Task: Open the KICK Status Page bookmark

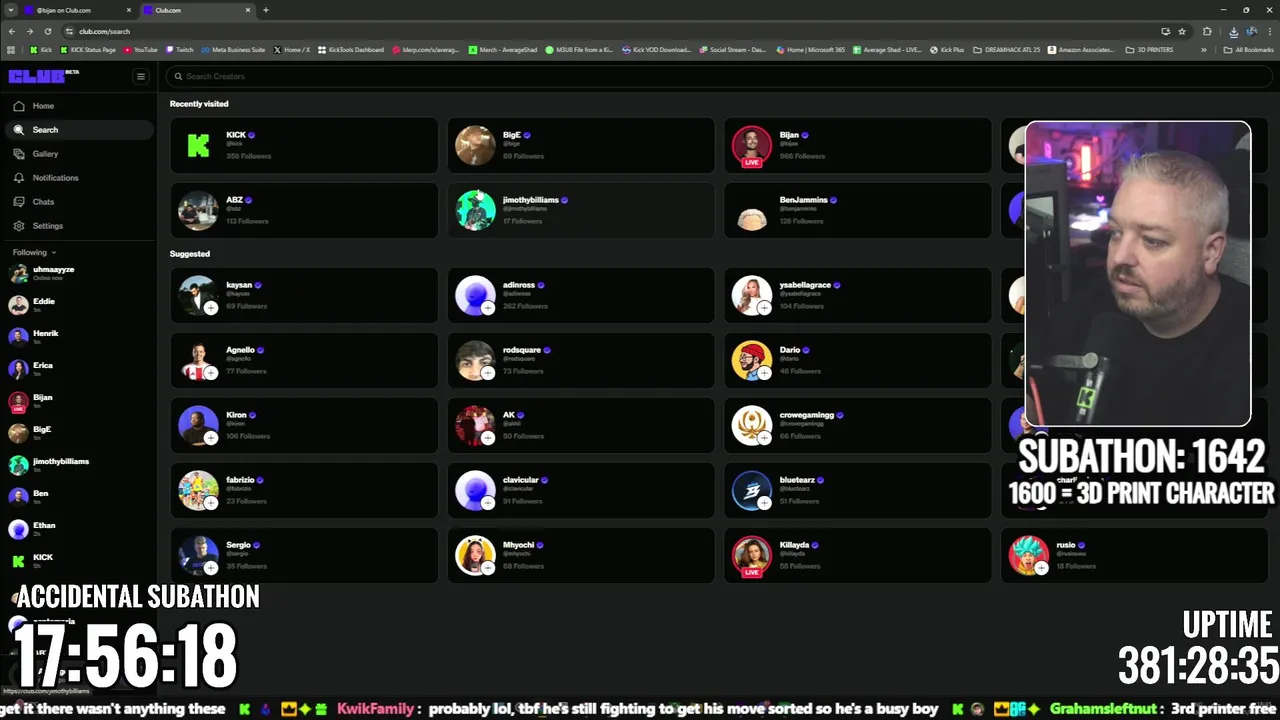Action: tap(88, 49)
